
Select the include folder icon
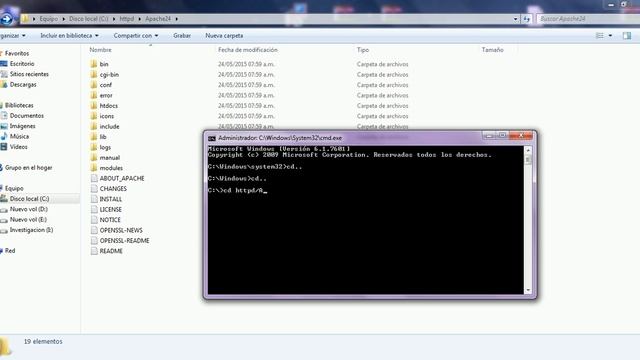click(94, 126)
